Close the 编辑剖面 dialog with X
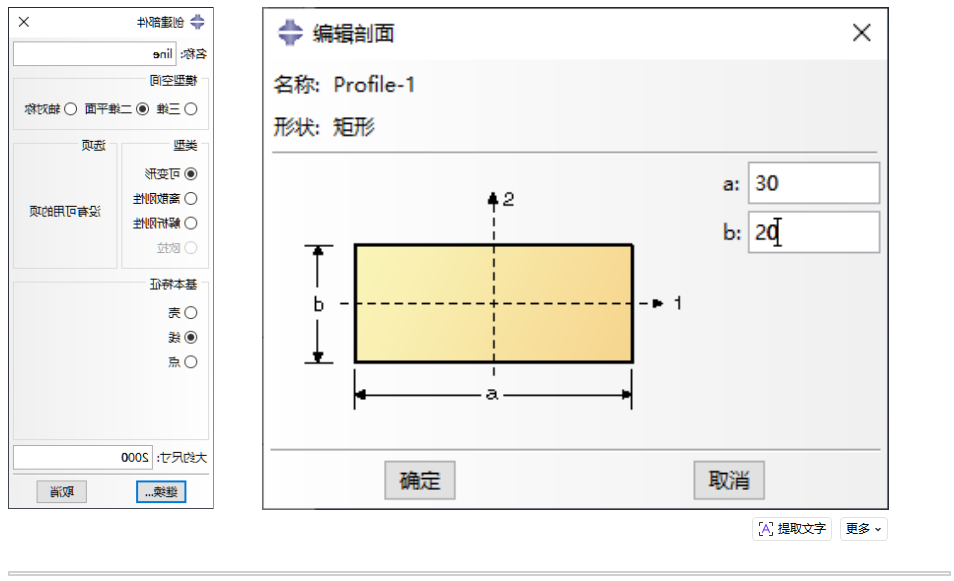Image resolution: width=954 pixels, height=581 pixels. (x=862, y=32)
